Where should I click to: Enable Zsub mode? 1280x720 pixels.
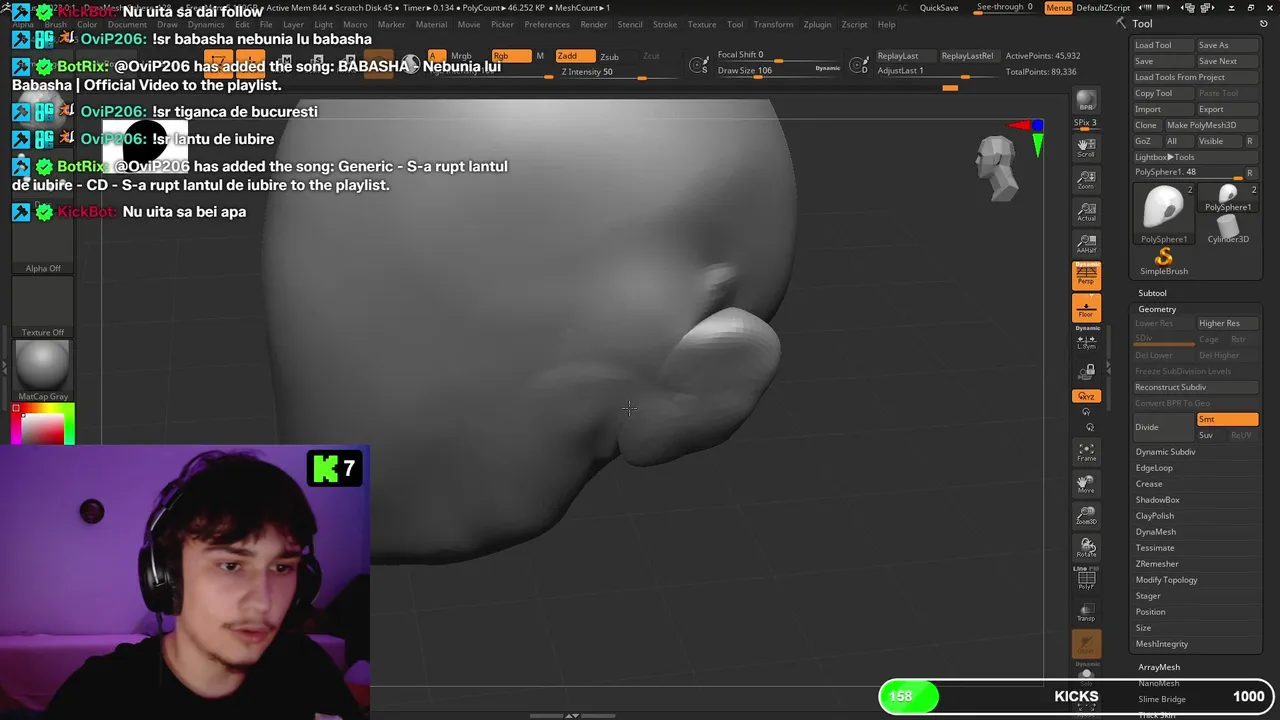coord(609,57)
